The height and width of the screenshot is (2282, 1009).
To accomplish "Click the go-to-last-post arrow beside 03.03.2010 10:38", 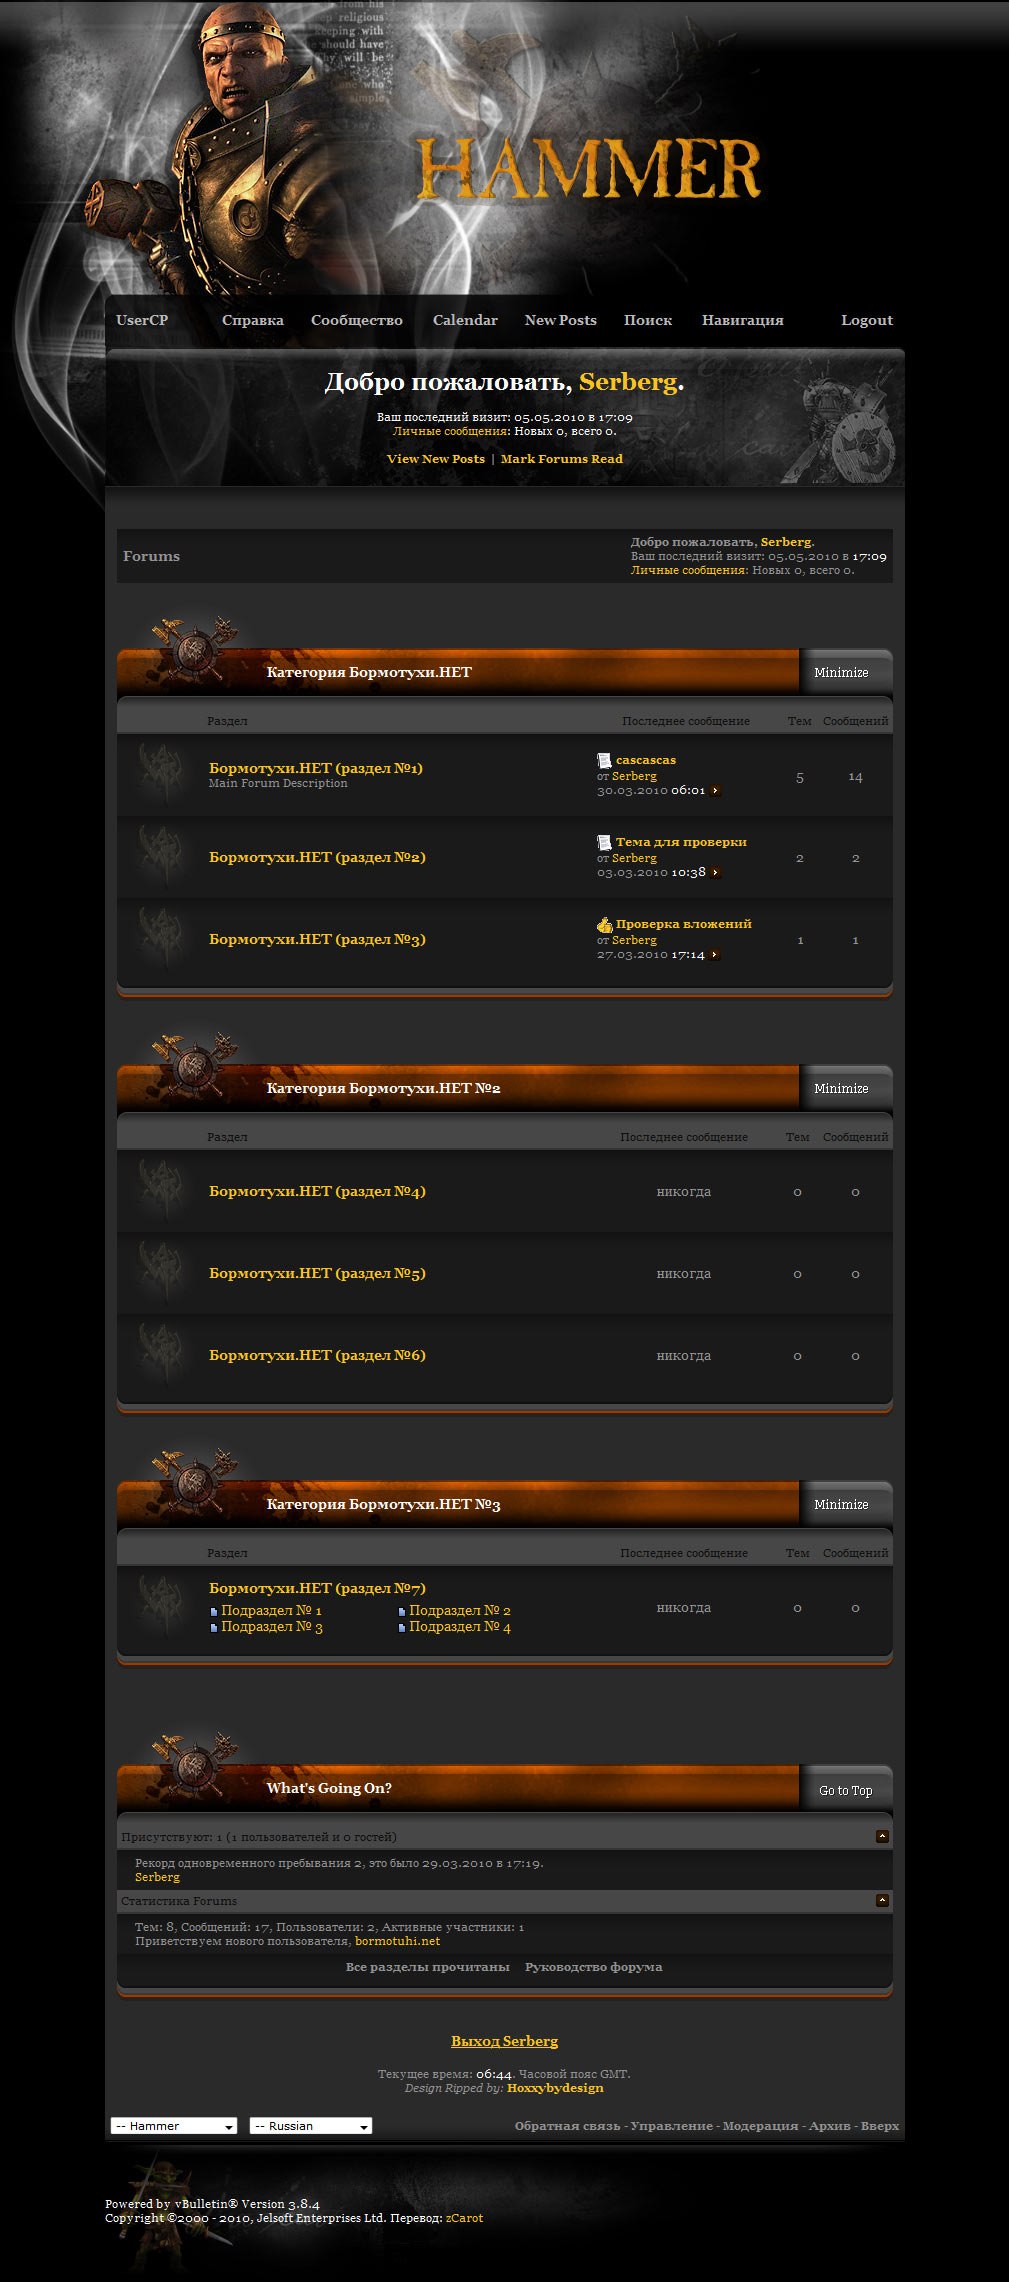I will (715, 873).
